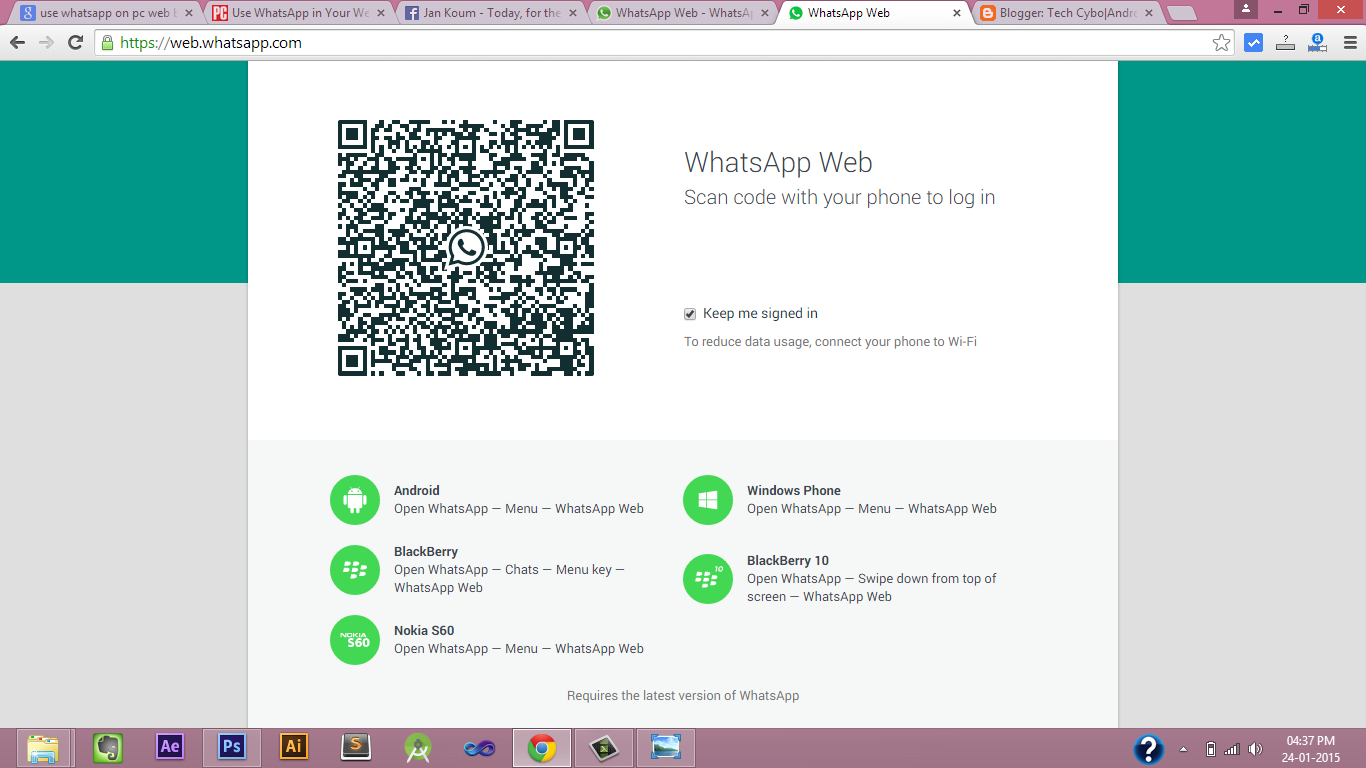Screen dimensions: 1366x768
Task: Click the Android platform icon
Action: (354, 499)
